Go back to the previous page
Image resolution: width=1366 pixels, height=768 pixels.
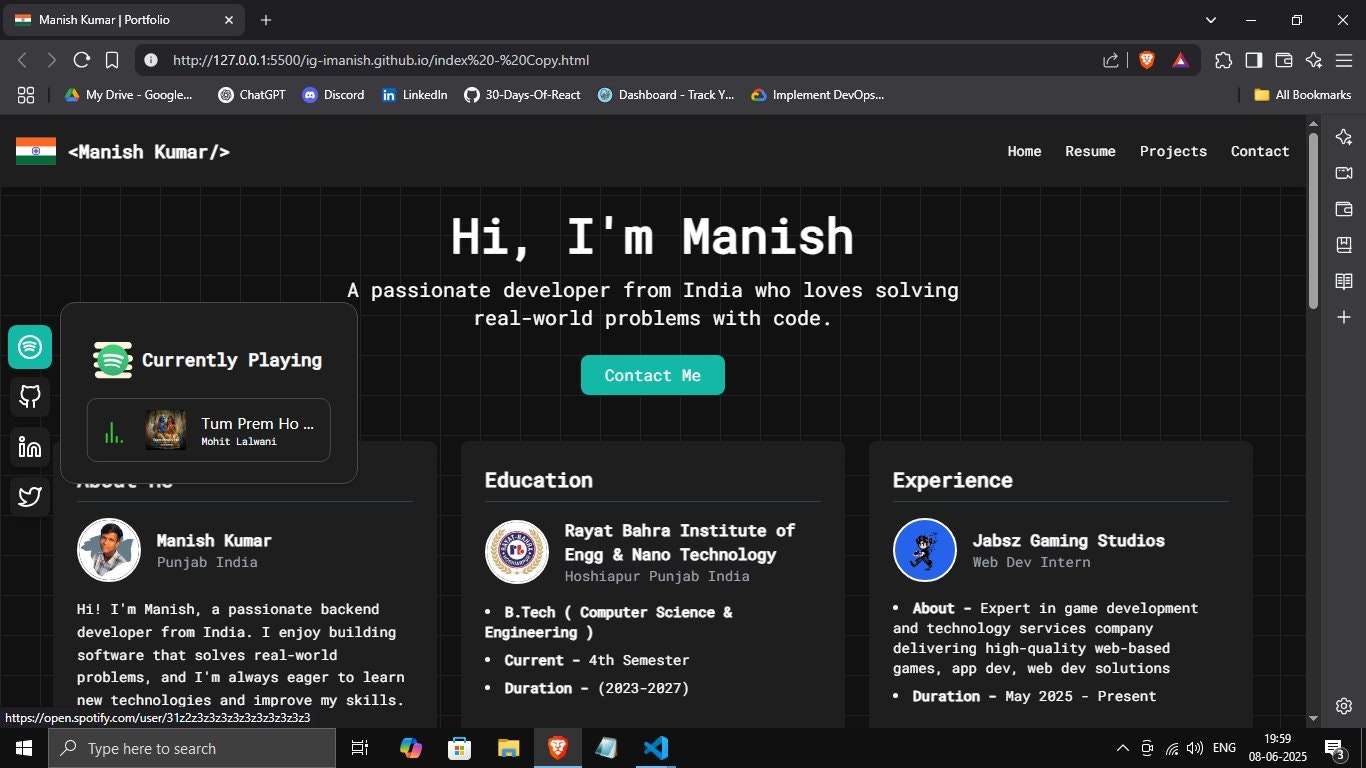pyautogui.click(x=23, y=60)
